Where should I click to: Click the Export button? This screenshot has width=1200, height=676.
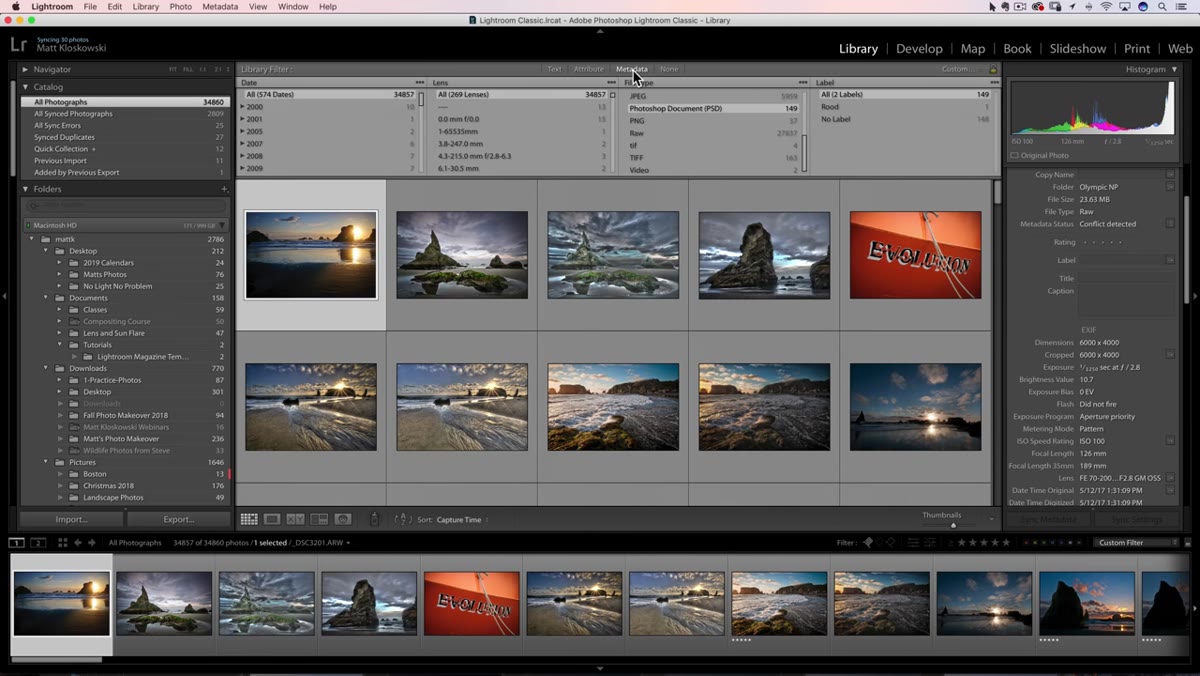(179, 519)
